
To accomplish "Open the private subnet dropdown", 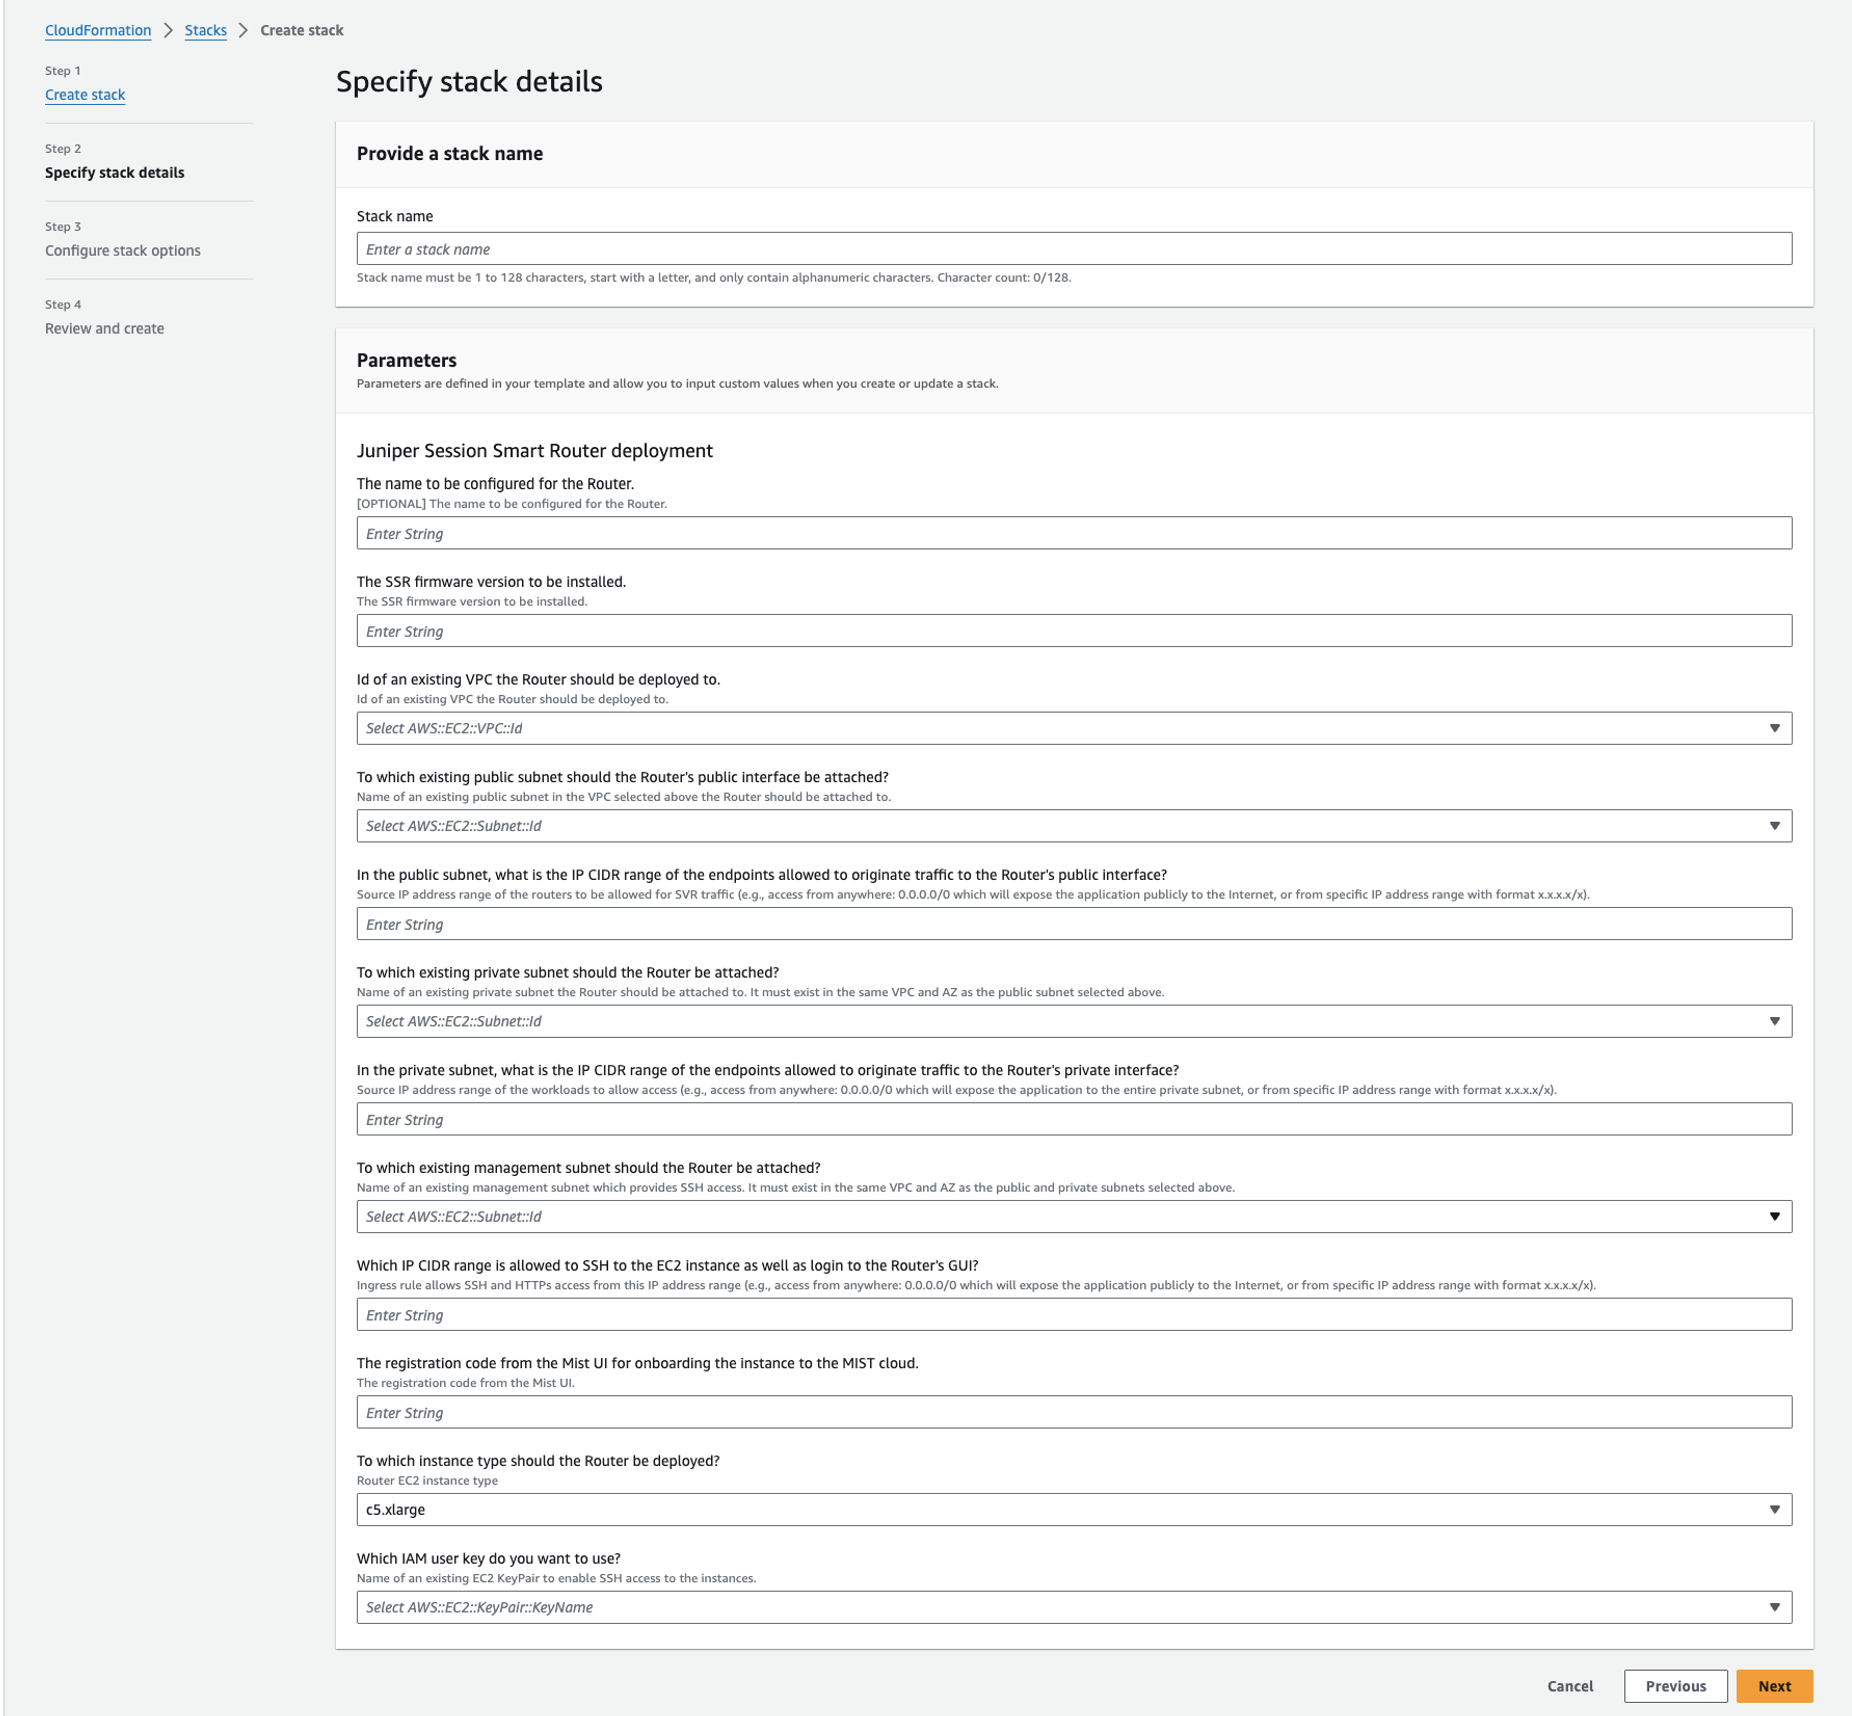I will (x=1073, y=1021).
